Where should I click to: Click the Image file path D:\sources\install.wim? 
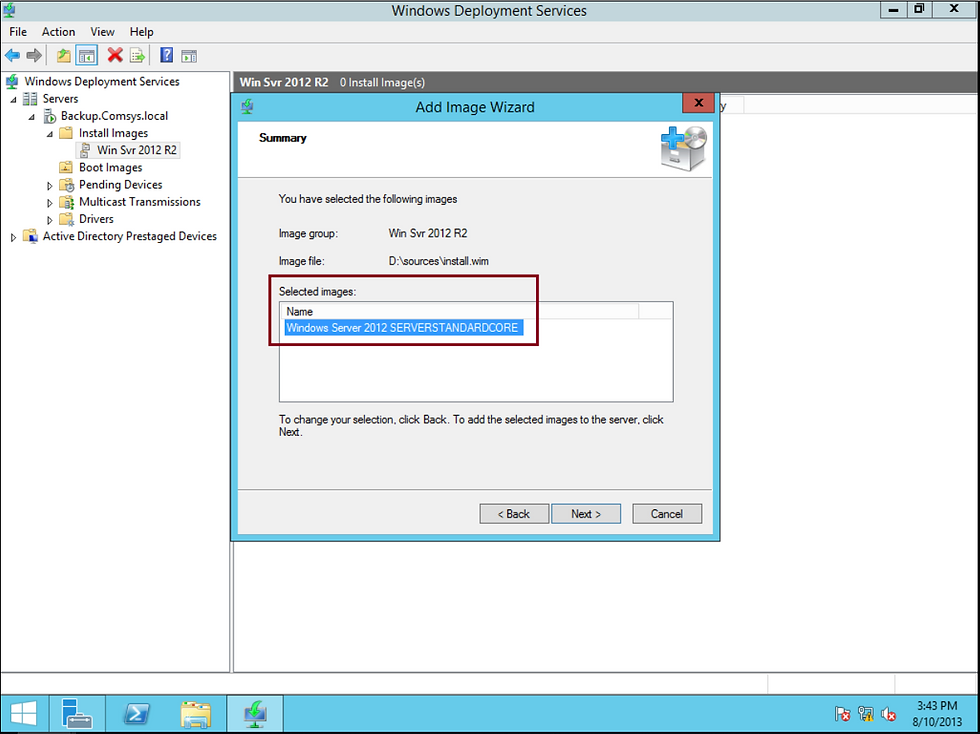(x=439, y=261)
